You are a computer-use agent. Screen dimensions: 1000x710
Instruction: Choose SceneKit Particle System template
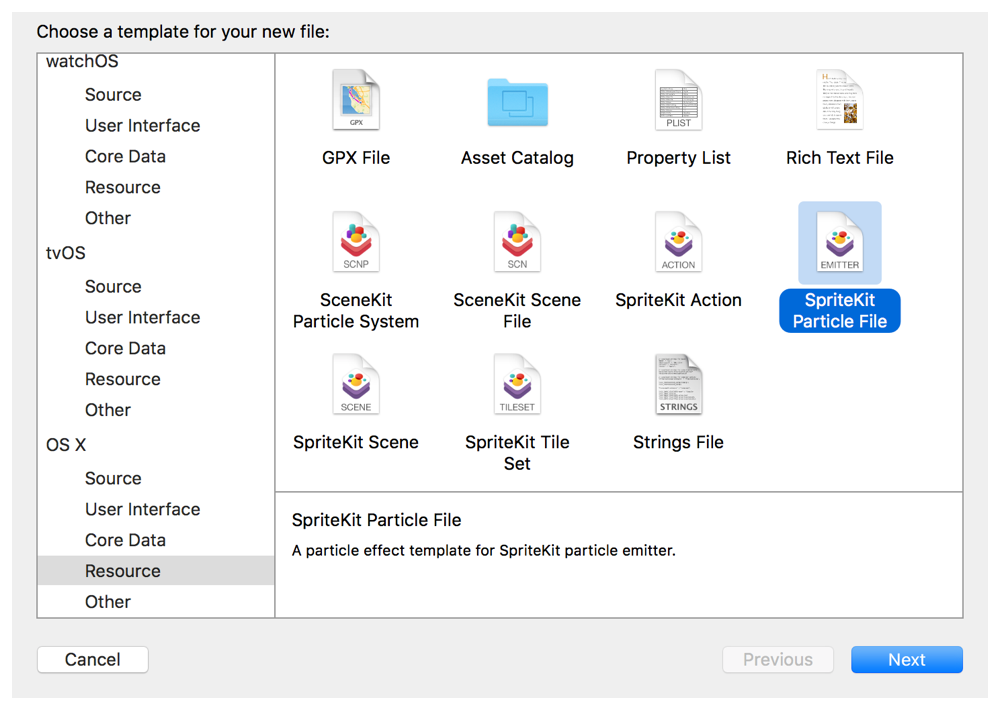(356, 243)
